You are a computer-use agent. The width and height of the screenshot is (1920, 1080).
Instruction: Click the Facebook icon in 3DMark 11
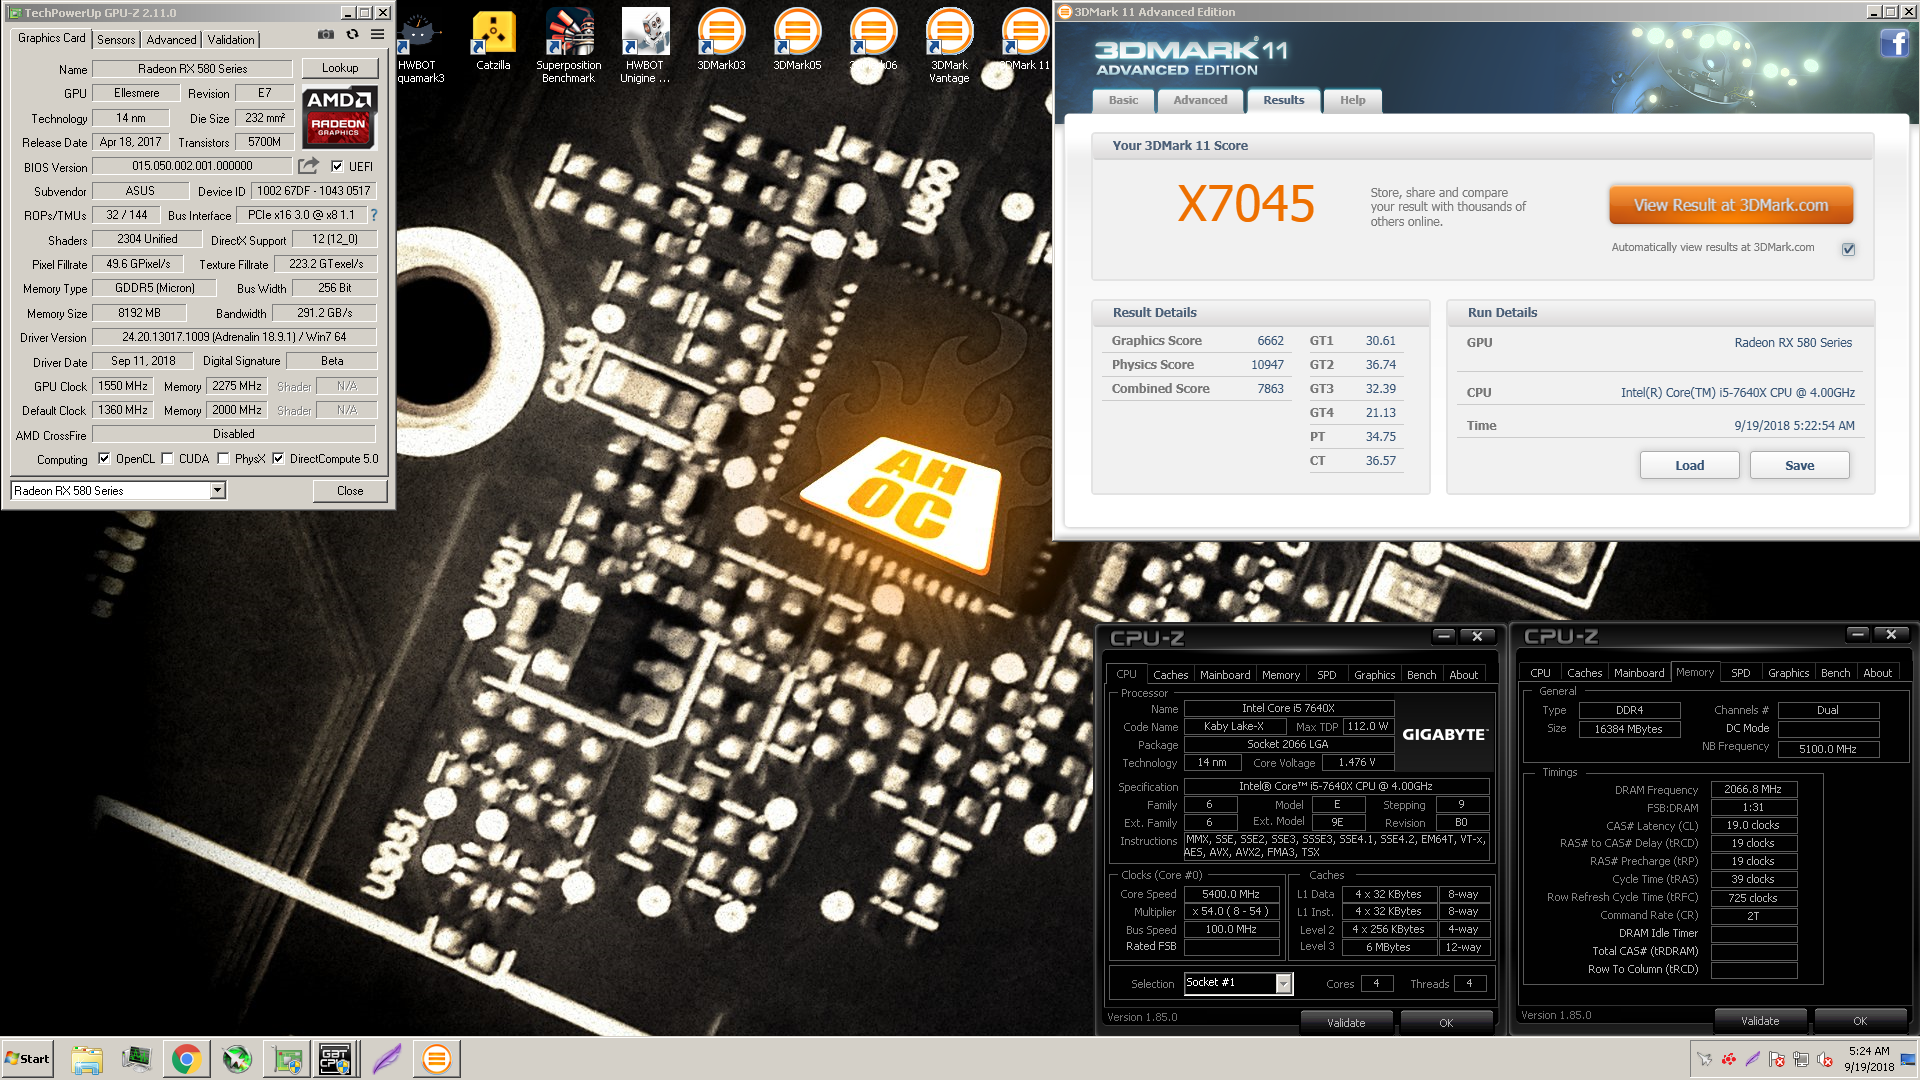(x=1894, y=43)
